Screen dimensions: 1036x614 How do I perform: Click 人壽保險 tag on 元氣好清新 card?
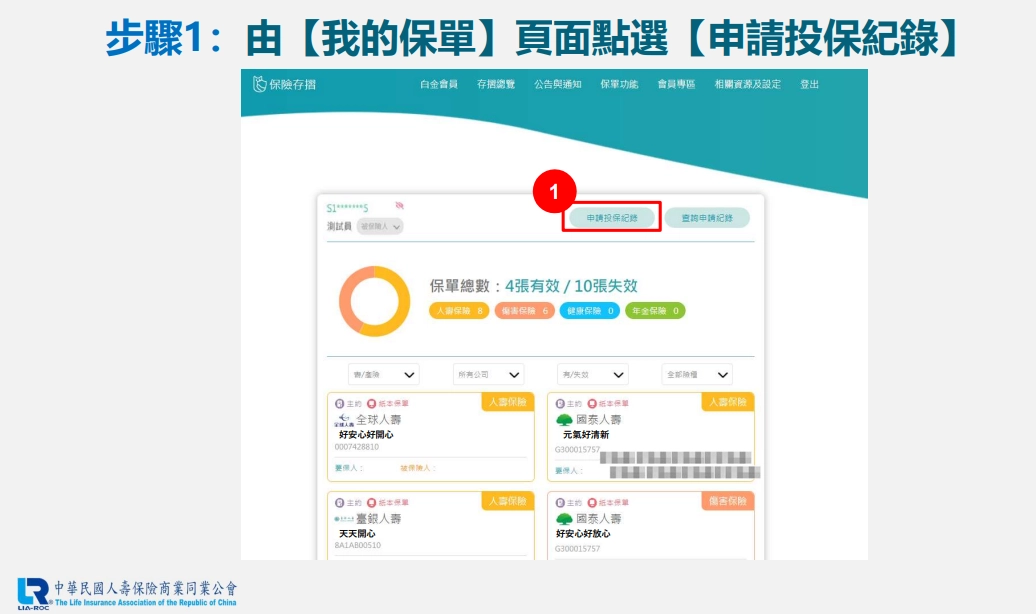(x=727, y=402)
